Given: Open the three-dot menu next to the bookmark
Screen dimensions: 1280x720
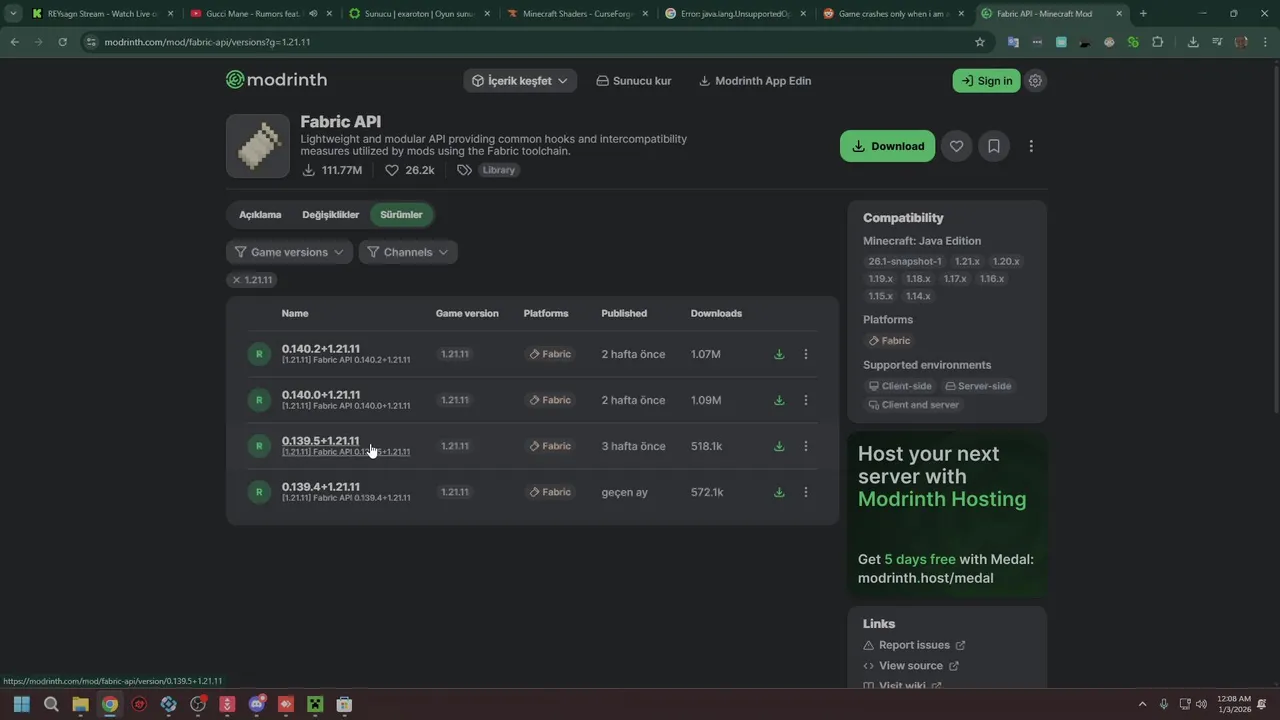Looking at the screenshot, I should 1031,146.
